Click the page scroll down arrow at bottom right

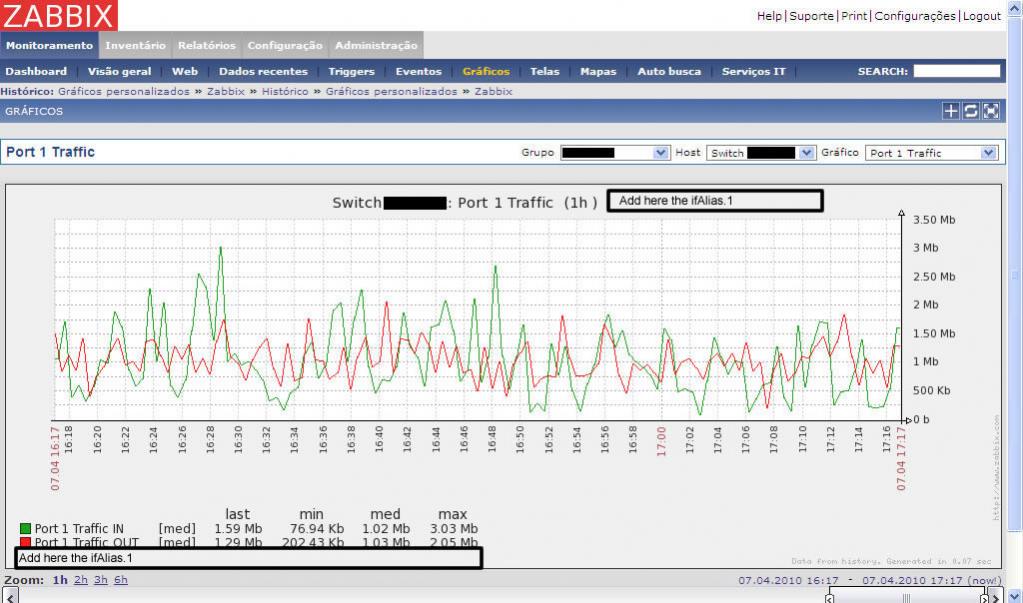[x=1014, y=596]
